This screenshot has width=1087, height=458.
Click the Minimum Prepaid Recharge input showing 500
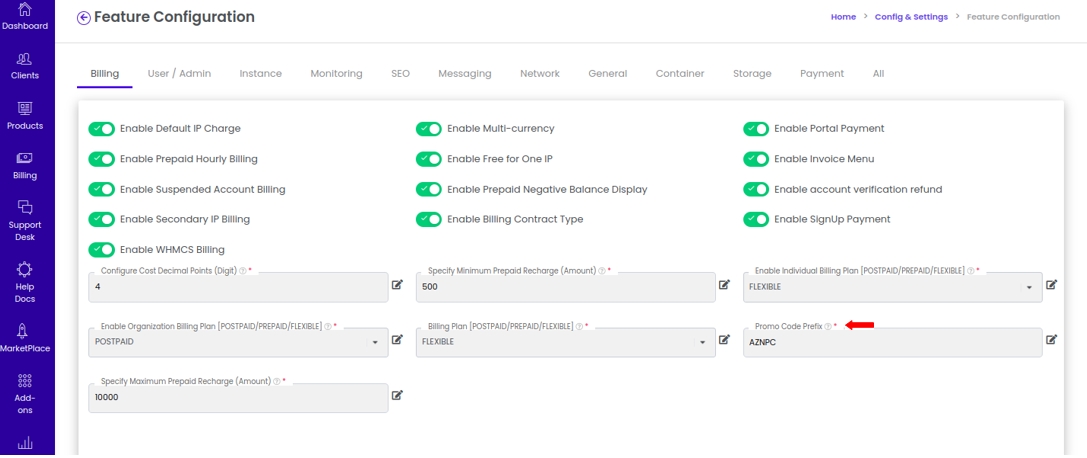[565, 287]
